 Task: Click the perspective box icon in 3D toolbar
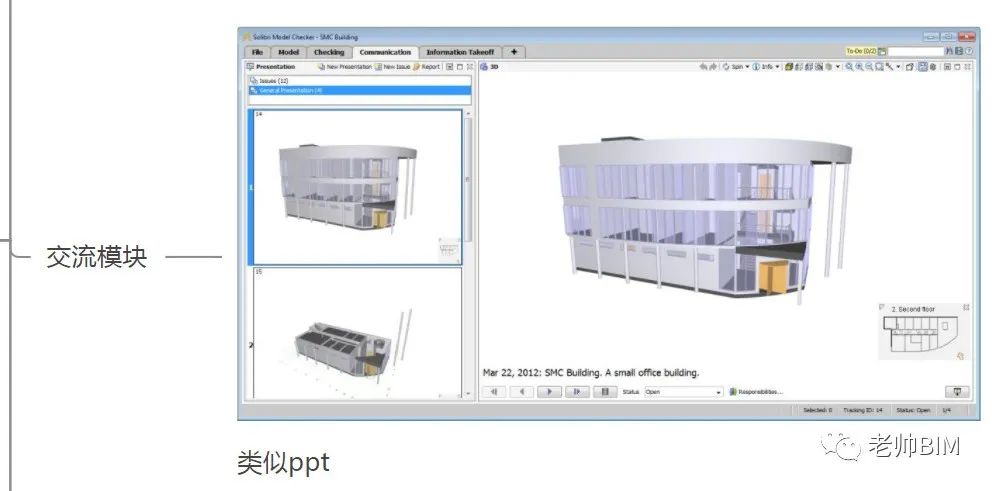(908, 67)
